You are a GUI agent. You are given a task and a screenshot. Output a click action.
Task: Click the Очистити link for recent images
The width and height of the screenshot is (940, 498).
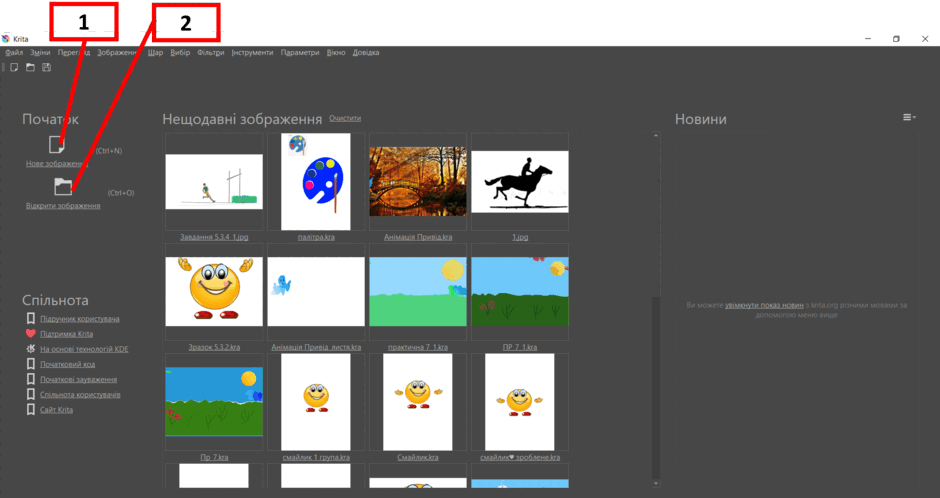(x=345, y=118)
